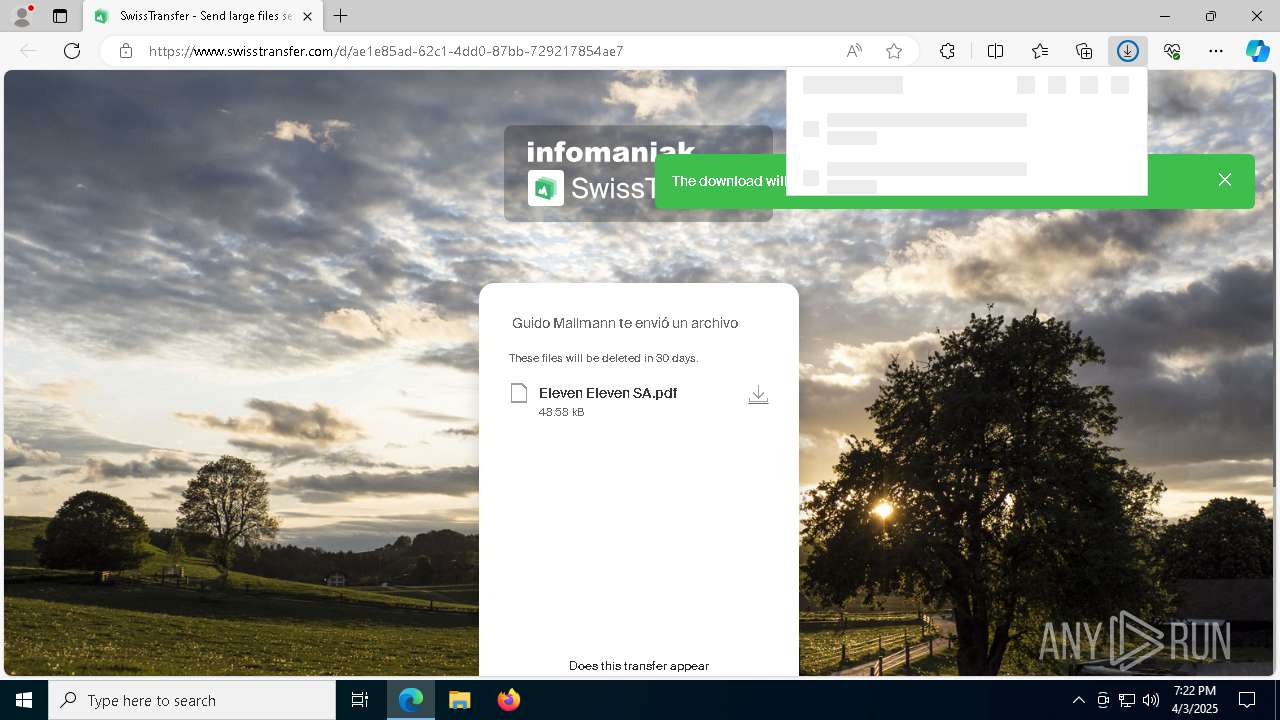Open the notification center
Image resolution: width=1280 pixels, height=720 pixels.
point(1247,700)
